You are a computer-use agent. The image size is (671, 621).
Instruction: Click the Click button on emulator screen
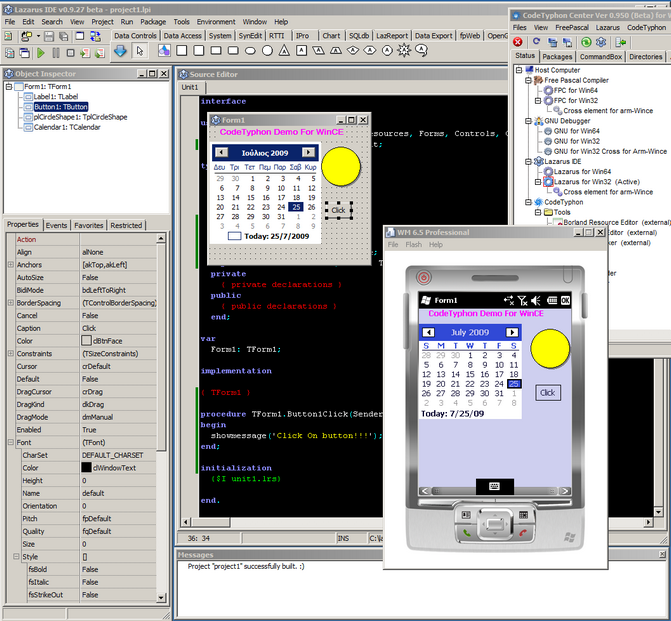(548, 393)
